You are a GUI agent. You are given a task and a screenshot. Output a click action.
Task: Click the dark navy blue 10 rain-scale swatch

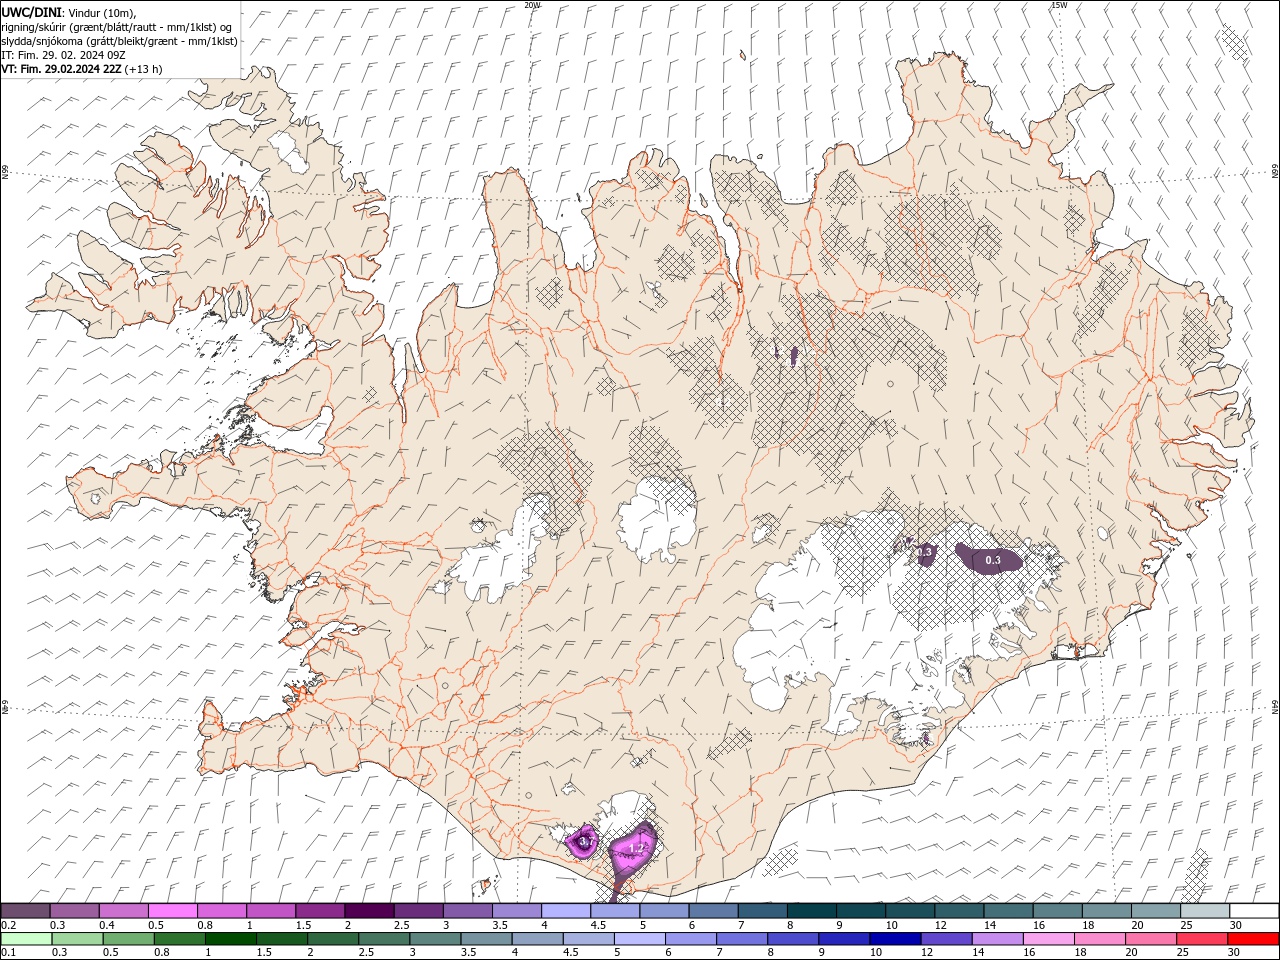[894, 939]
